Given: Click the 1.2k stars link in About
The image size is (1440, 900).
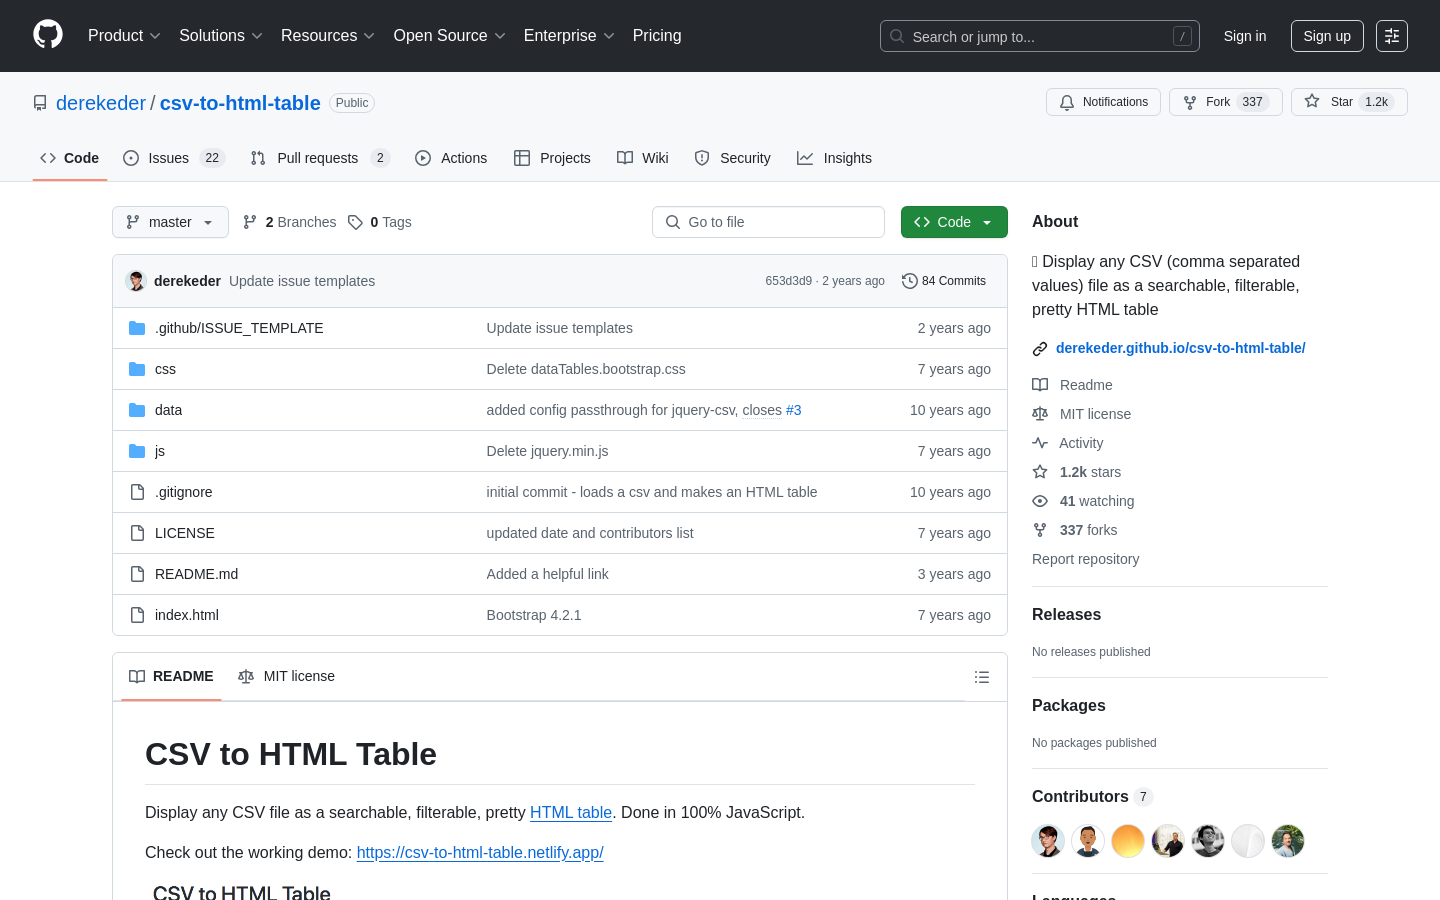Looking at the screenshot, I should (1090, 472).
